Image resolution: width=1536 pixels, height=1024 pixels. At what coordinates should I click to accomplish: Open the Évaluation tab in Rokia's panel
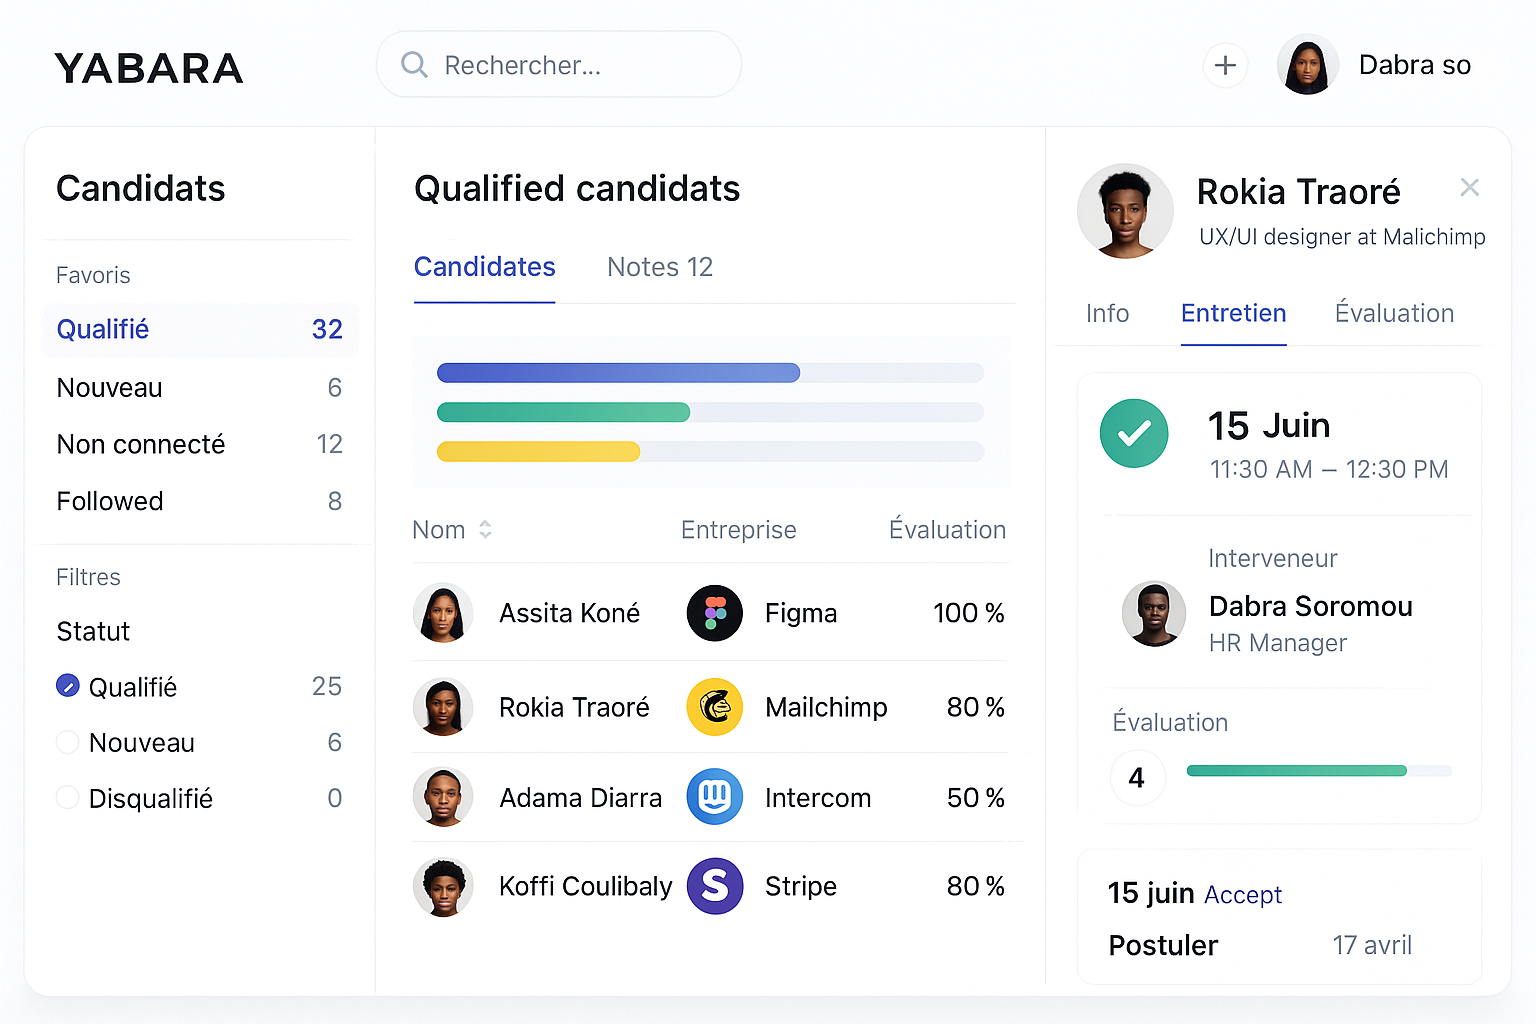pos(1394,313)
